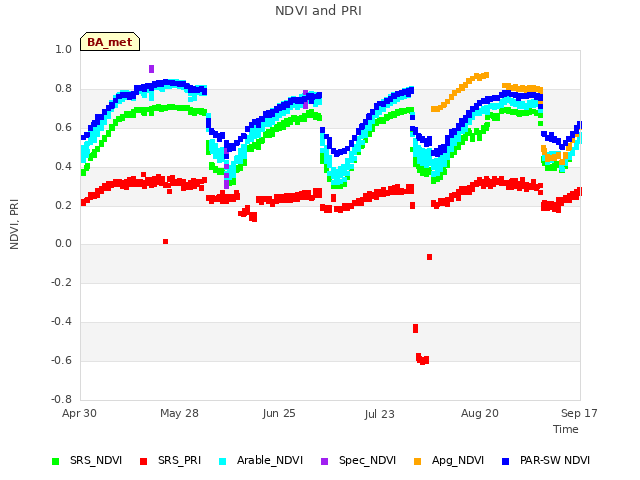Click the 1.0 y-axis tick label

(63, 49)
